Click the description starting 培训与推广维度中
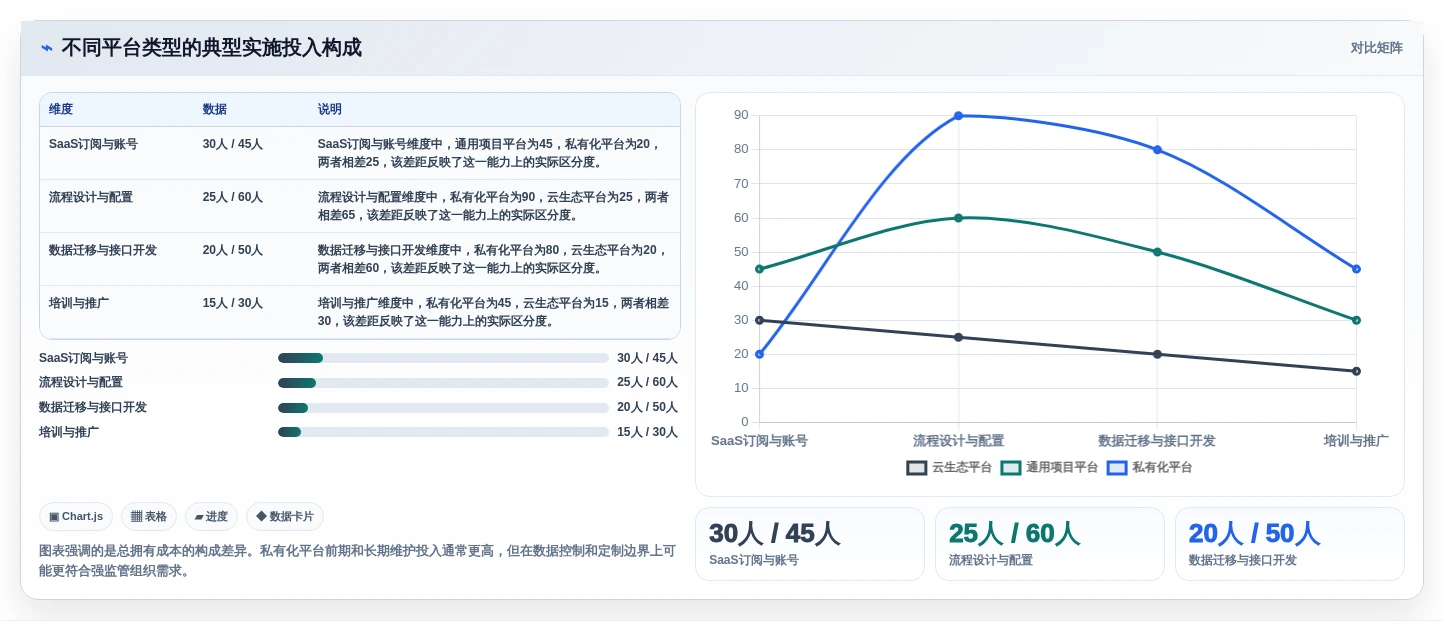 click(493, 312)
